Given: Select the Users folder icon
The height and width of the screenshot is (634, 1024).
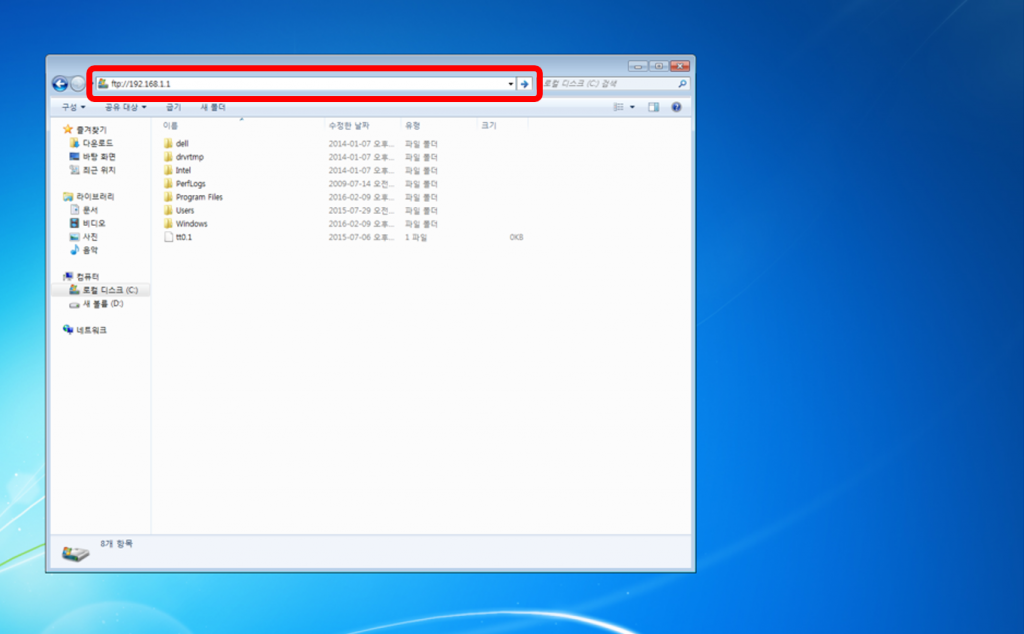Looking at the screenshot, I should click(x=168, y=210).
